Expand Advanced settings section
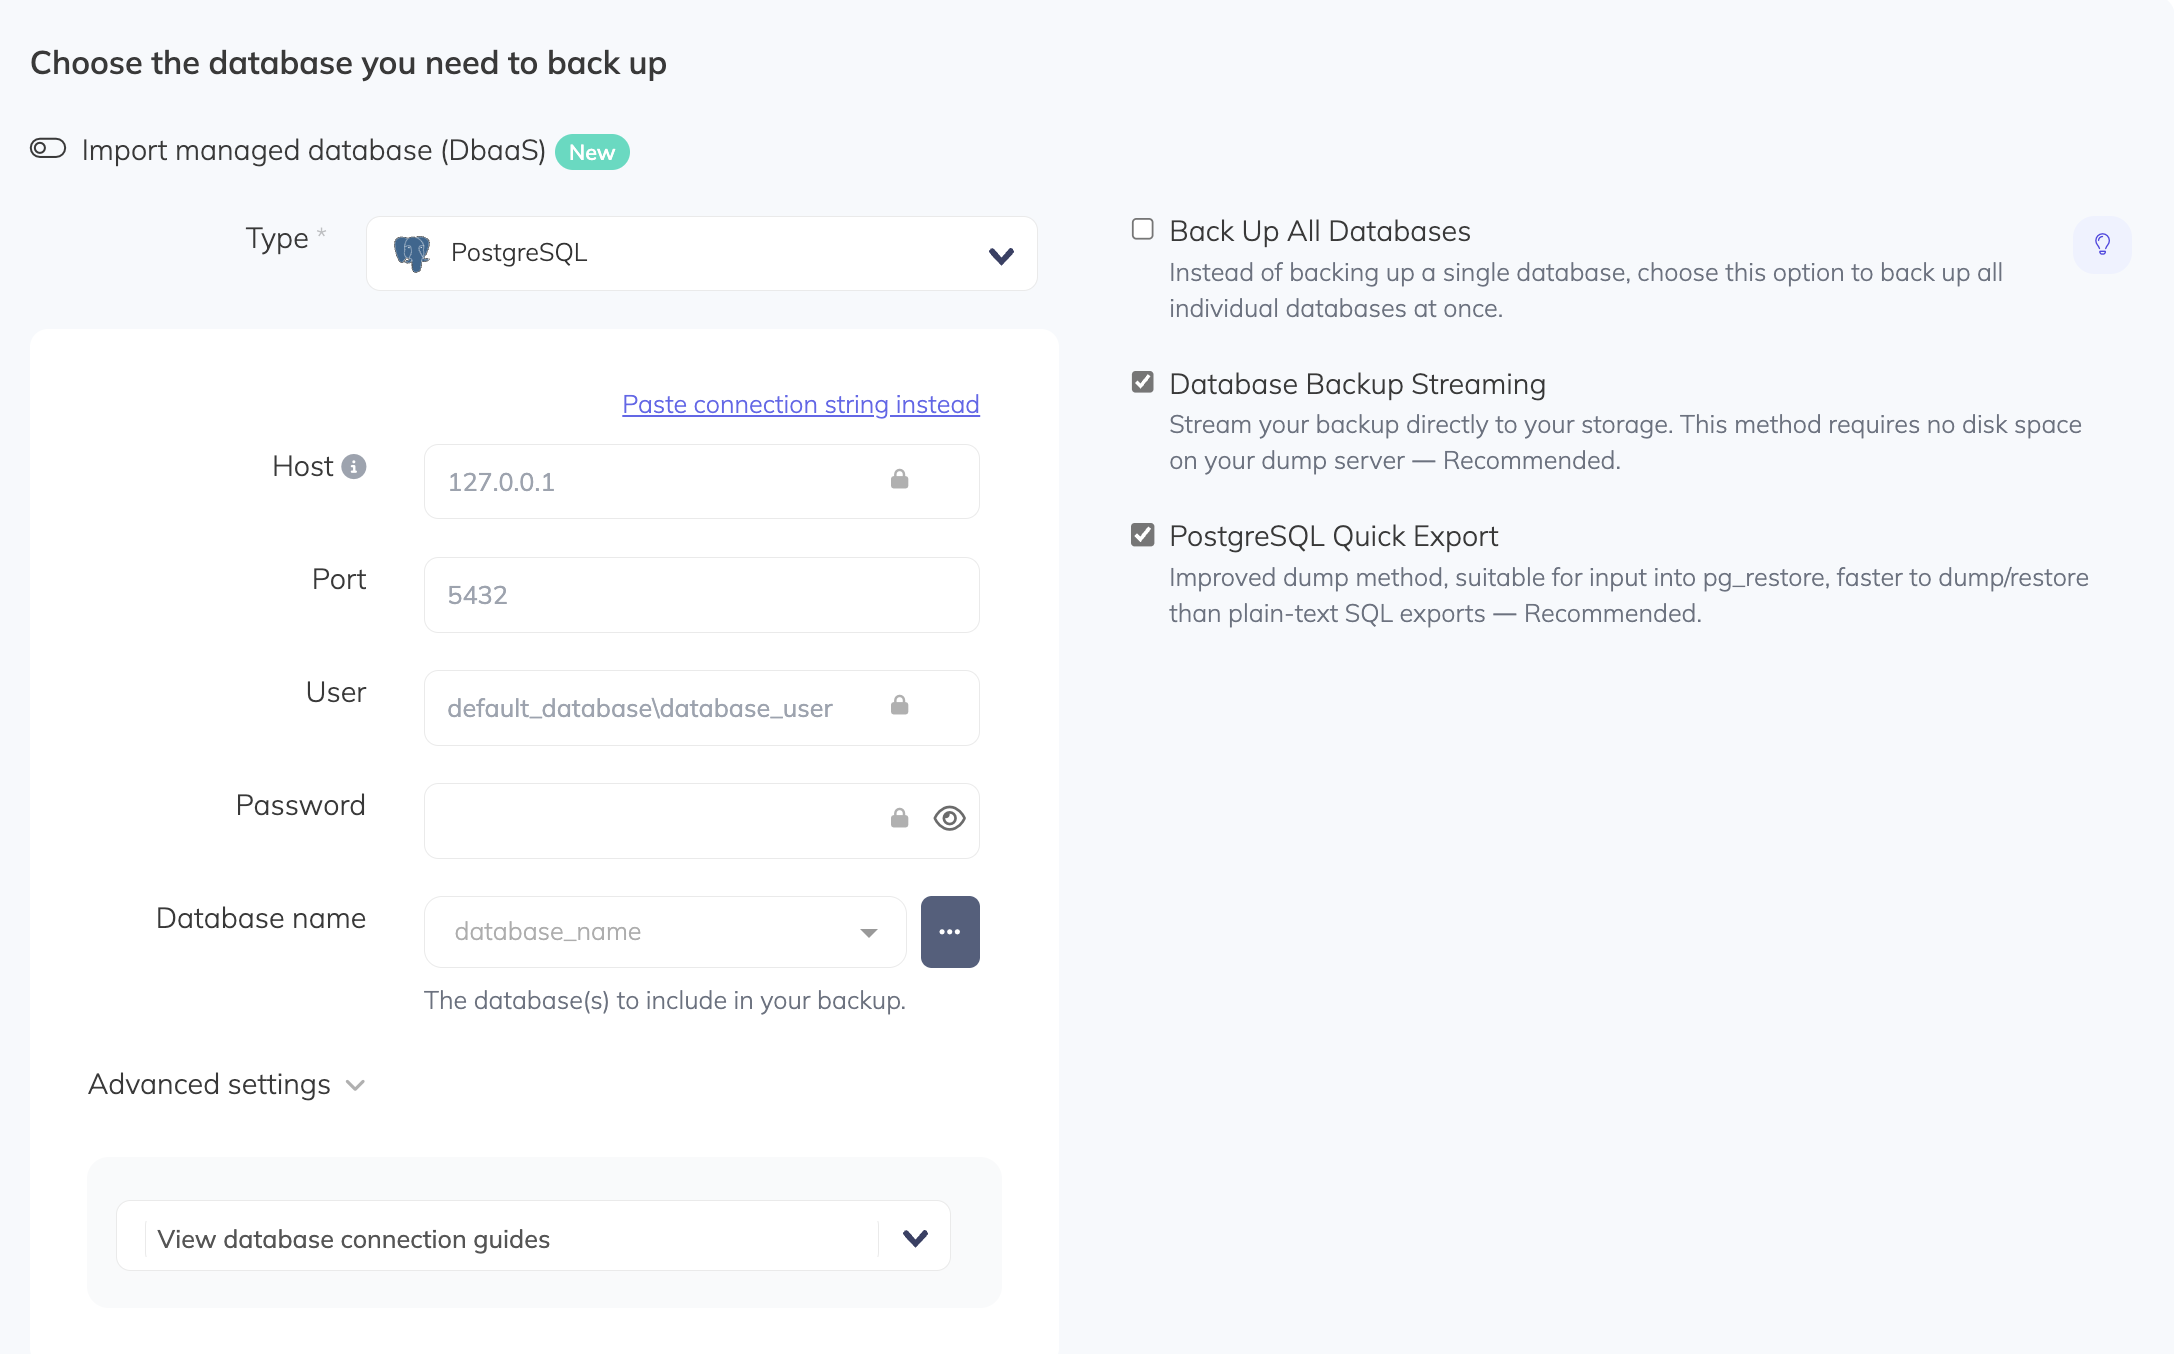 pyautogui.click(x=227, y=1085)
